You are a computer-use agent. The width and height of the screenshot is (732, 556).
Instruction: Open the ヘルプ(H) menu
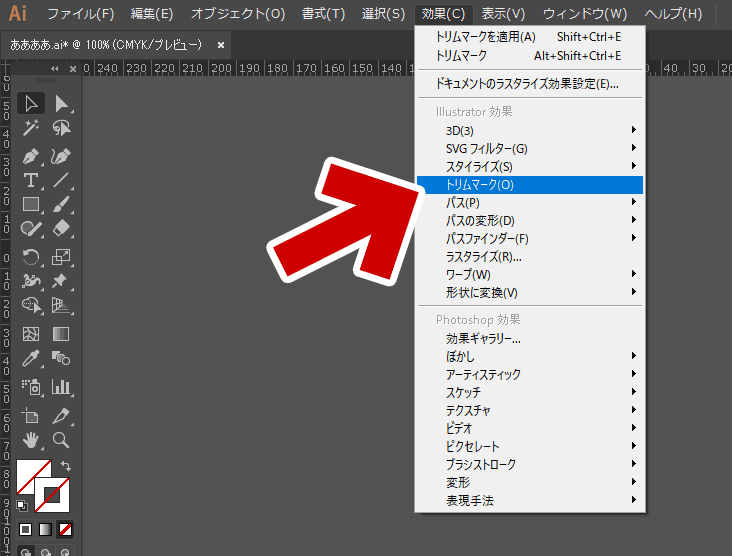pyautogui.click(x=673, y=14)
